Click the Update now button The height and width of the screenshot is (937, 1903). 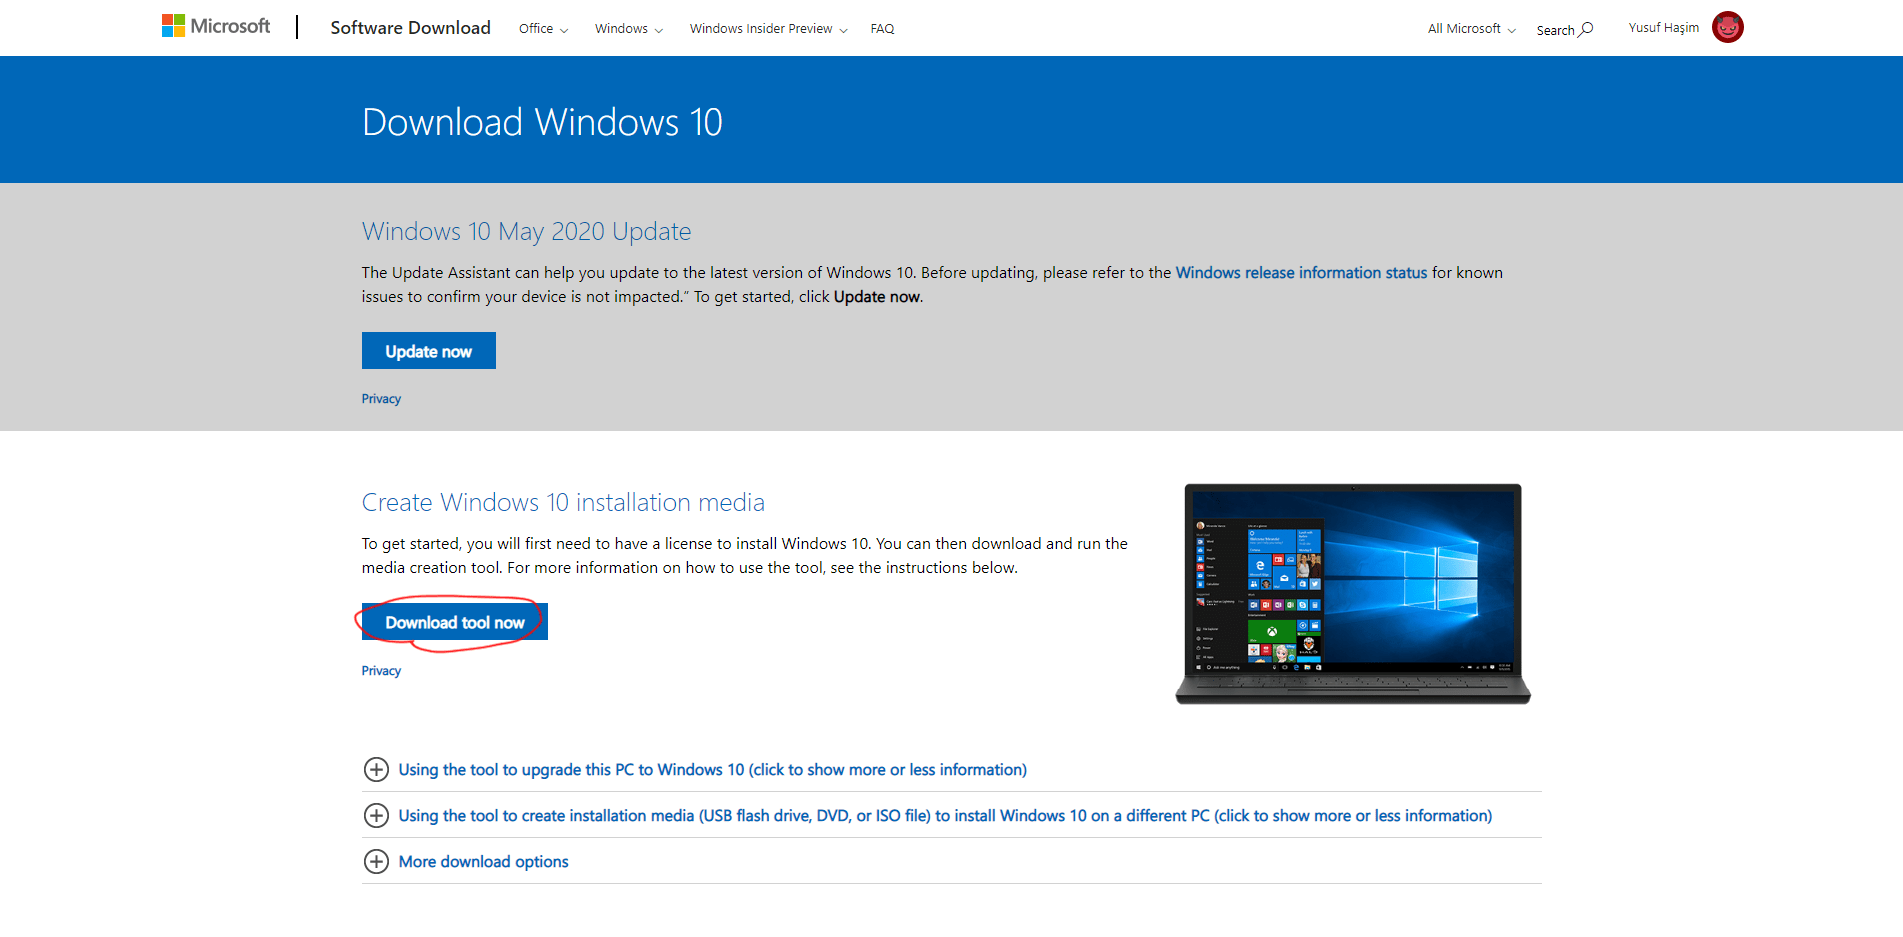429,351
